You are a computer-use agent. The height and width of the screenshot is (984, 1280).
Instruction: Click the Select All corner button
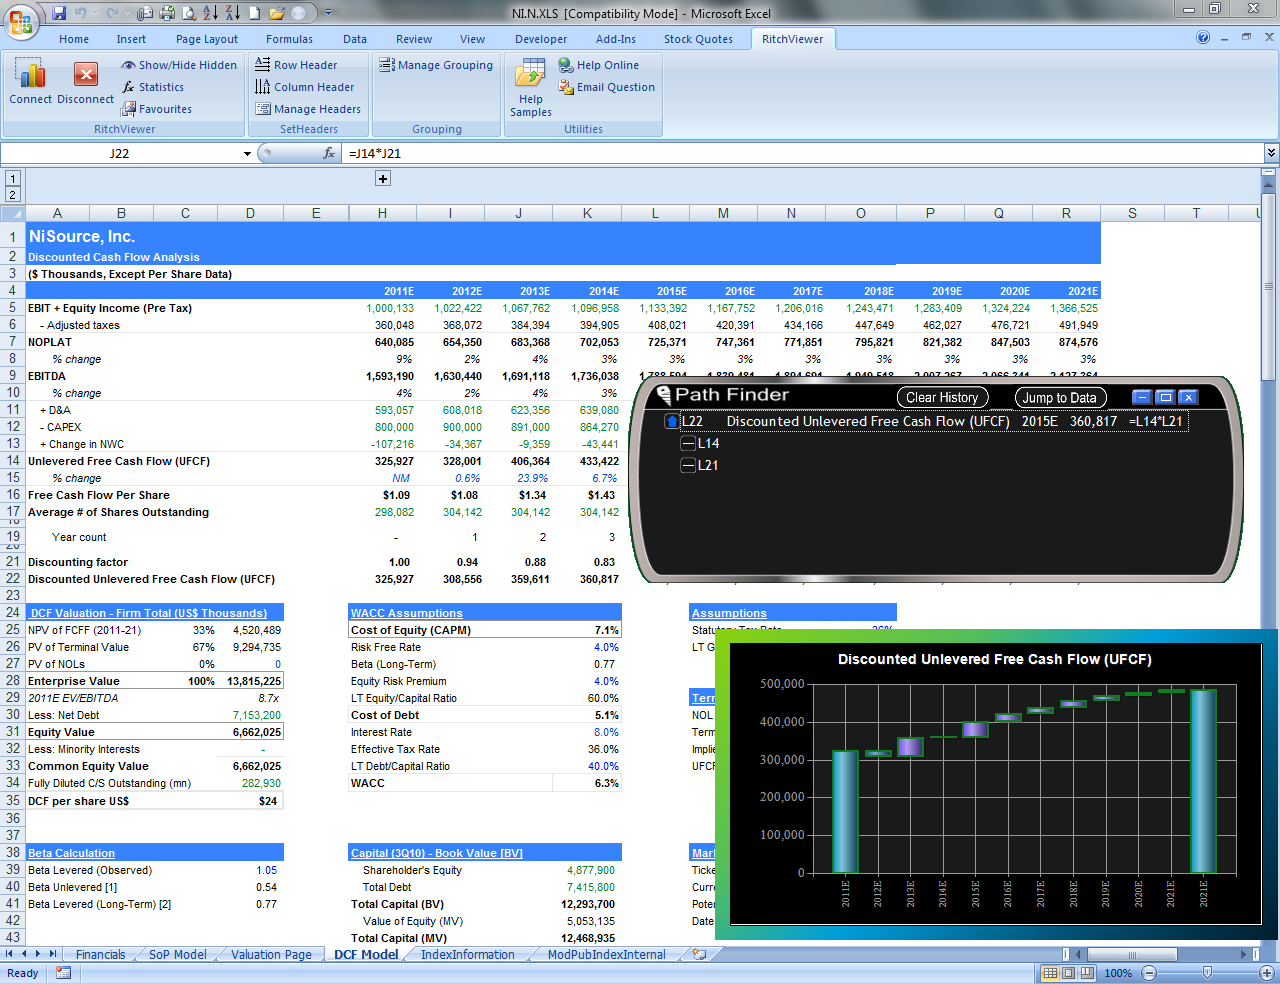pos(12,213)
